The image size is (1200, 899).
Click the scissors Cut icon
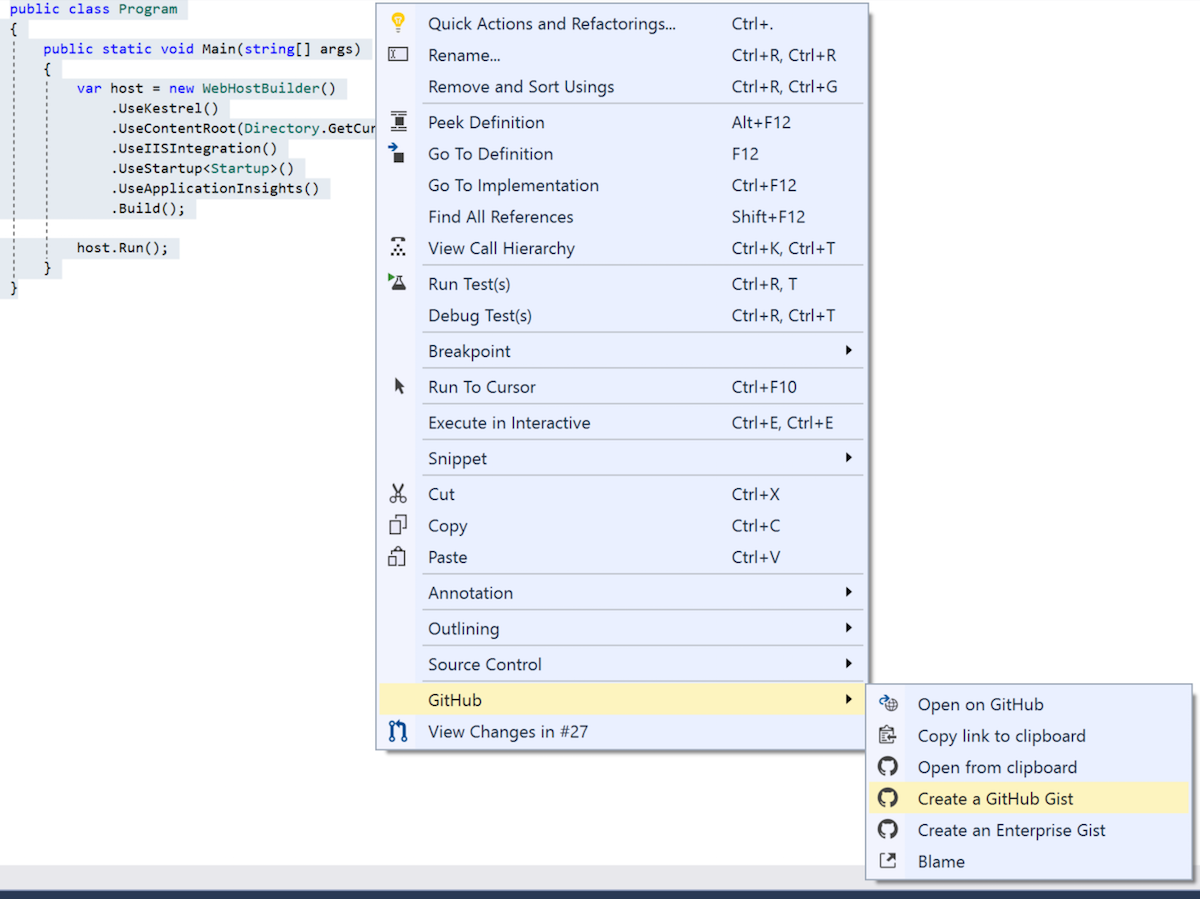tap(398, 493)
